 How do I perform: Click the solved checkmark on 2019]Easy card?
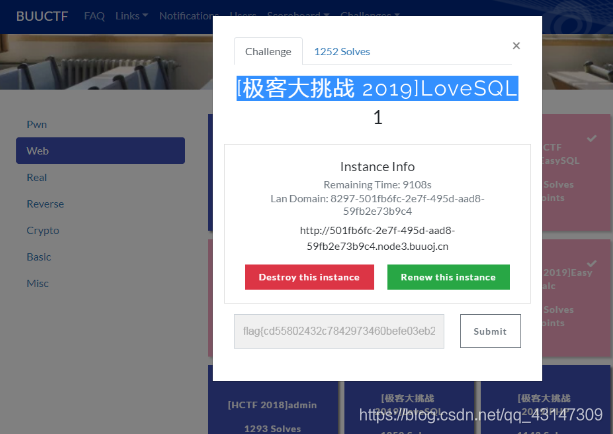(x=591, y=263)
